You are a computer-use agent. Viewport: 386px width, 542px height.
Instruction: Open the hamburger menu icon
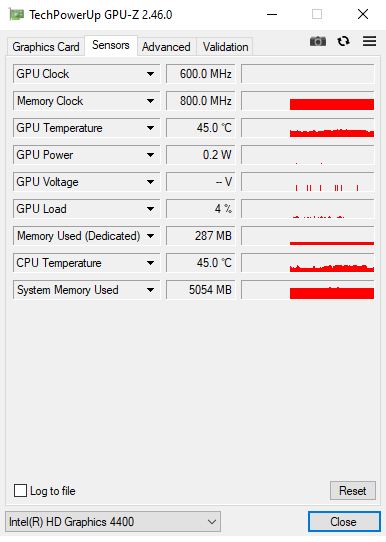pos(369,41)
